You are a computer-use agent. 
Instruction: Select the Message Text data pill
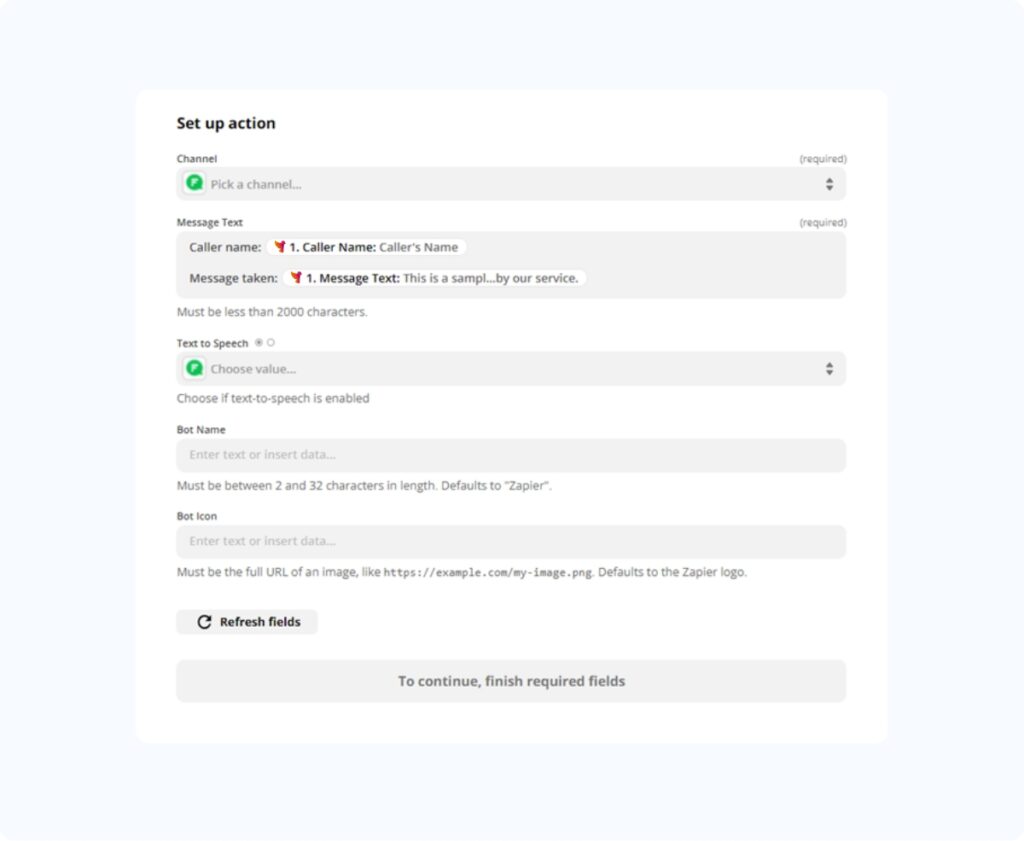tap(435, 278)
